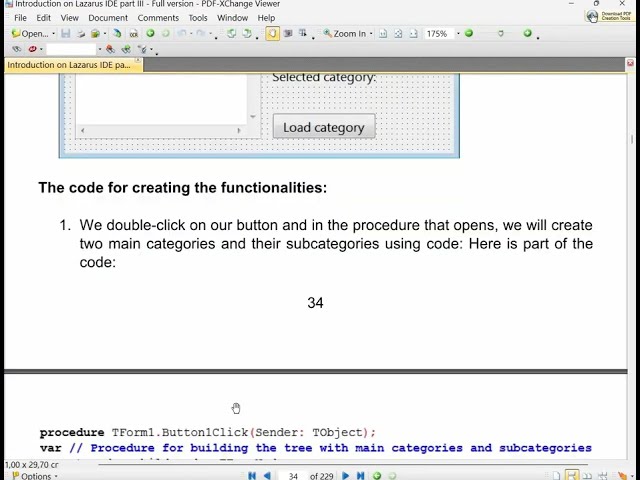Open the Help menu
Image resolution: width=640 pixels, height=480 pixels.
pos(266,18)
